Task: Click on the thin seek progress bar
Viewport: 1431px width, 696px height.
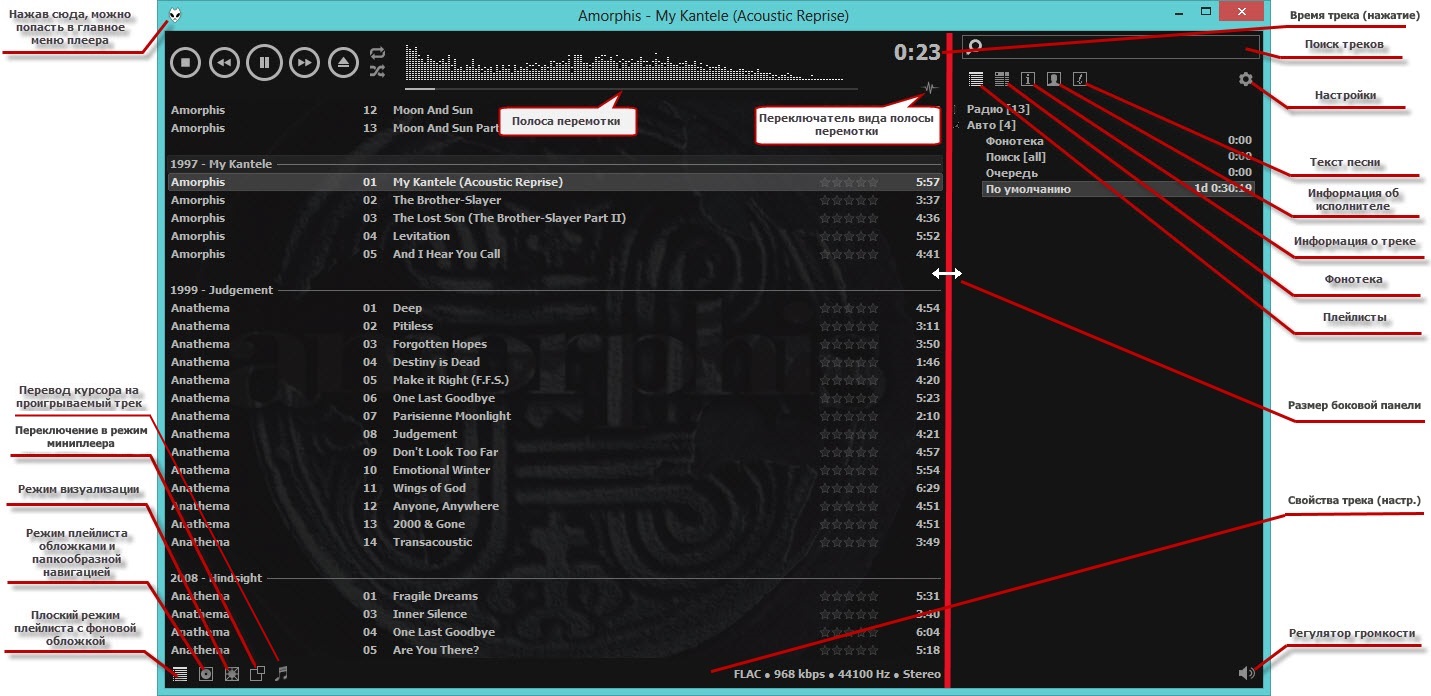Action: pos(631,89)
